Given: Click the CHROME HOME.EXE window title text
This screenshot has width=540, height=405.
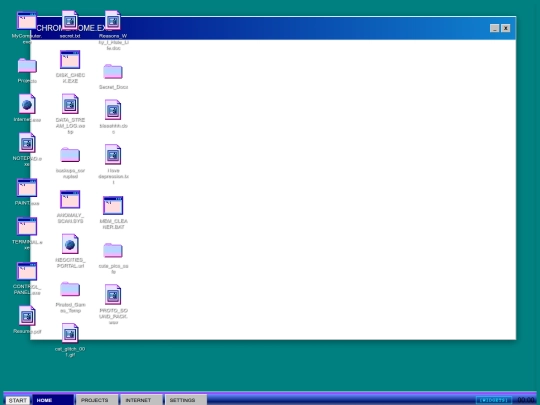Looking at the screenshot, I should pyautogui.click(x=74, y=28).
